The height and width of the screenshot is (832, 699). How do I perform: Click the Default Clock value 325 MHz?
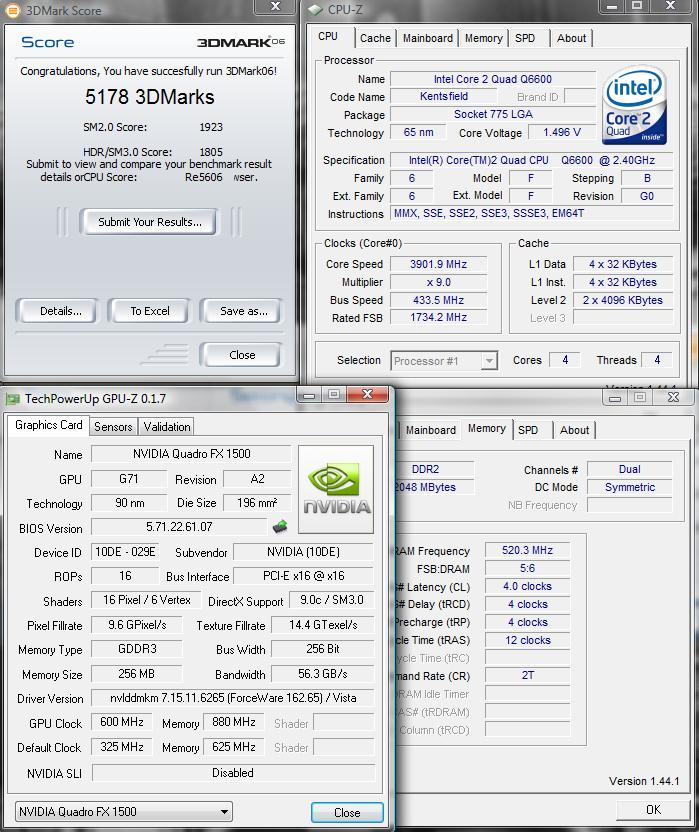click(122, 747)
